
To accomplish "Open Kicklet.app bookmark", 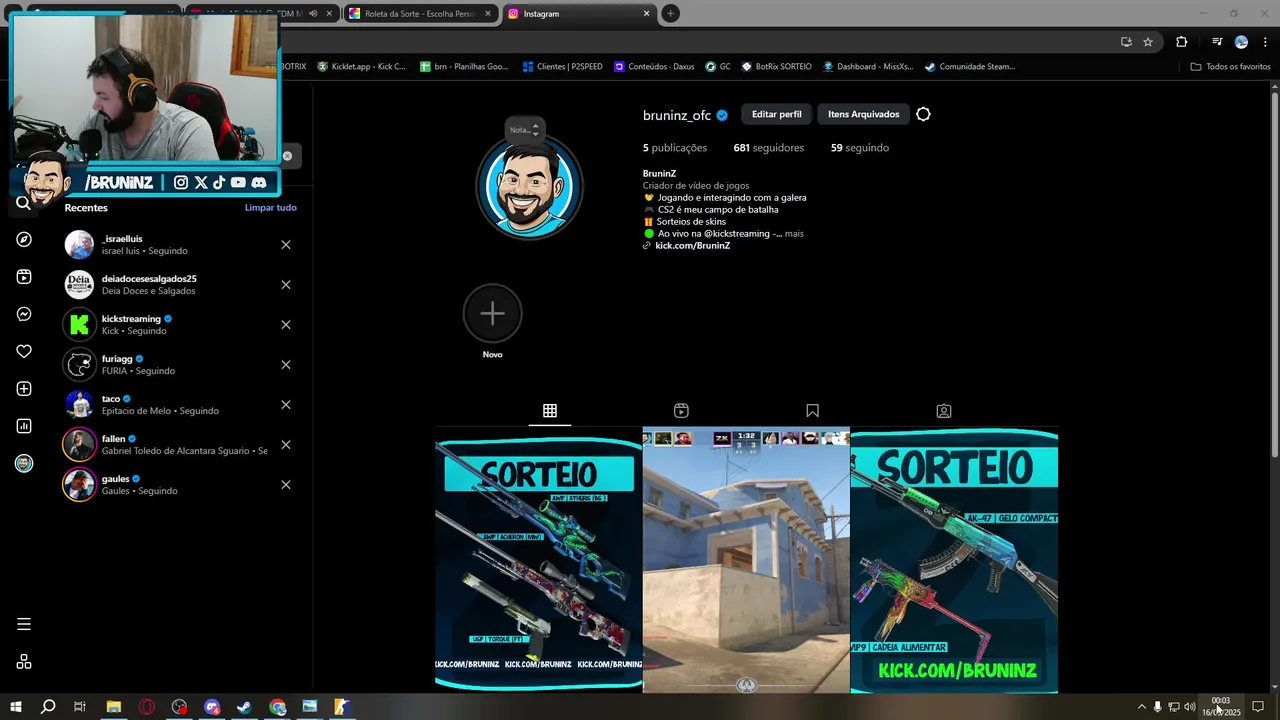I will 361,67.
